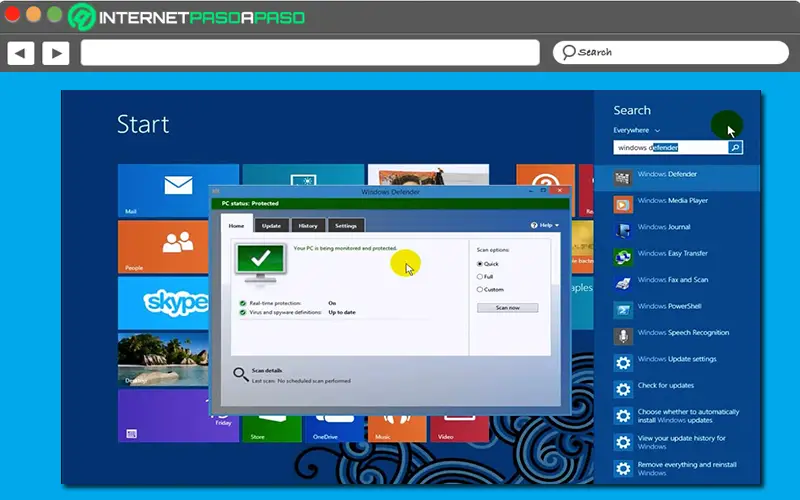Open Windows Easy Transfer result icon
This screenshot has width=800, height=500.
pyautogui.click(x=622, y=257)
